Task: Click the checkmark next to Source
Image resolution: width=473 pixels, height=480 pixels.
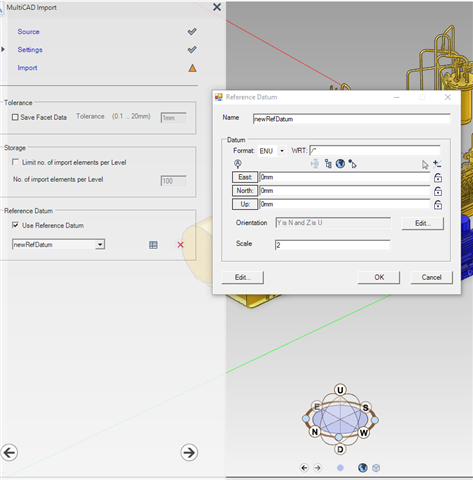Action: pyautogui.click(x=192, y=32)
